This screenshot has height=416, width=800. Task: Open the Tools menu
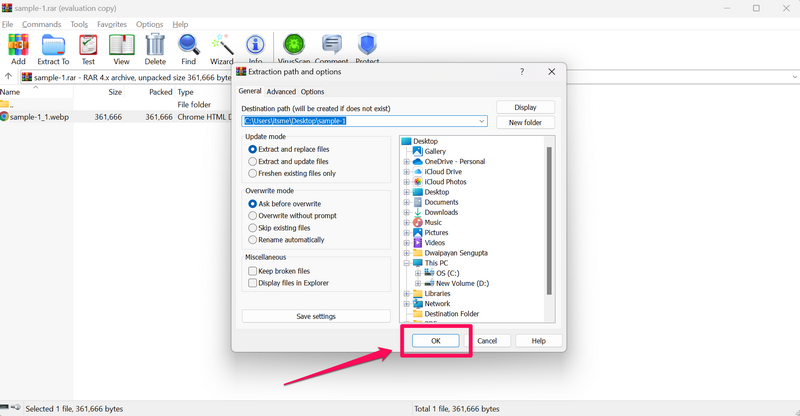(x=79, y=24)
